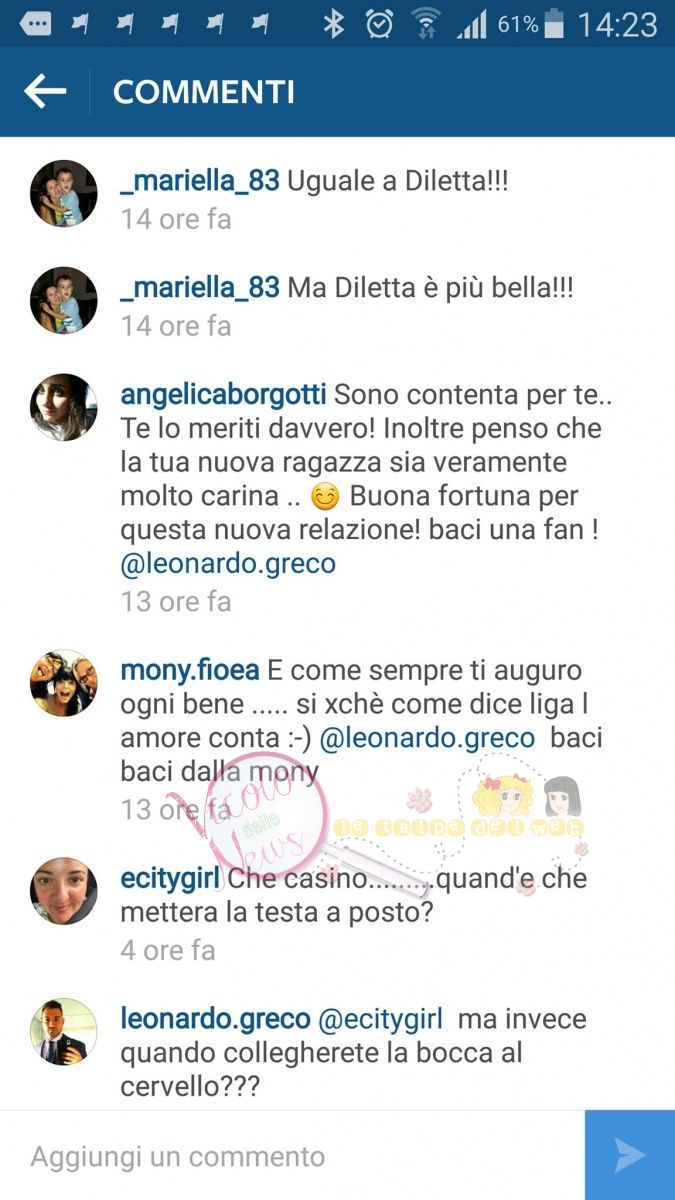Tap the BBM notification icon in status bar
Screen dimensions: 675x1200
pyautogui.click(x=35, y=24)
